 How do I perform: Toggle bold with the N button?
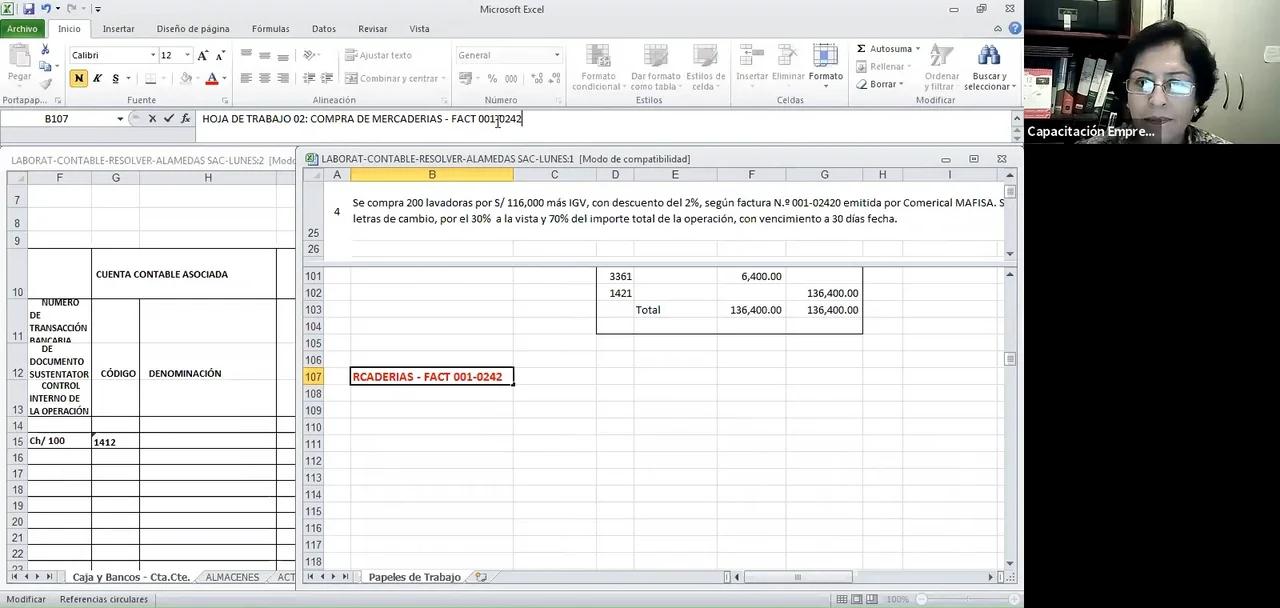point(79,77)
